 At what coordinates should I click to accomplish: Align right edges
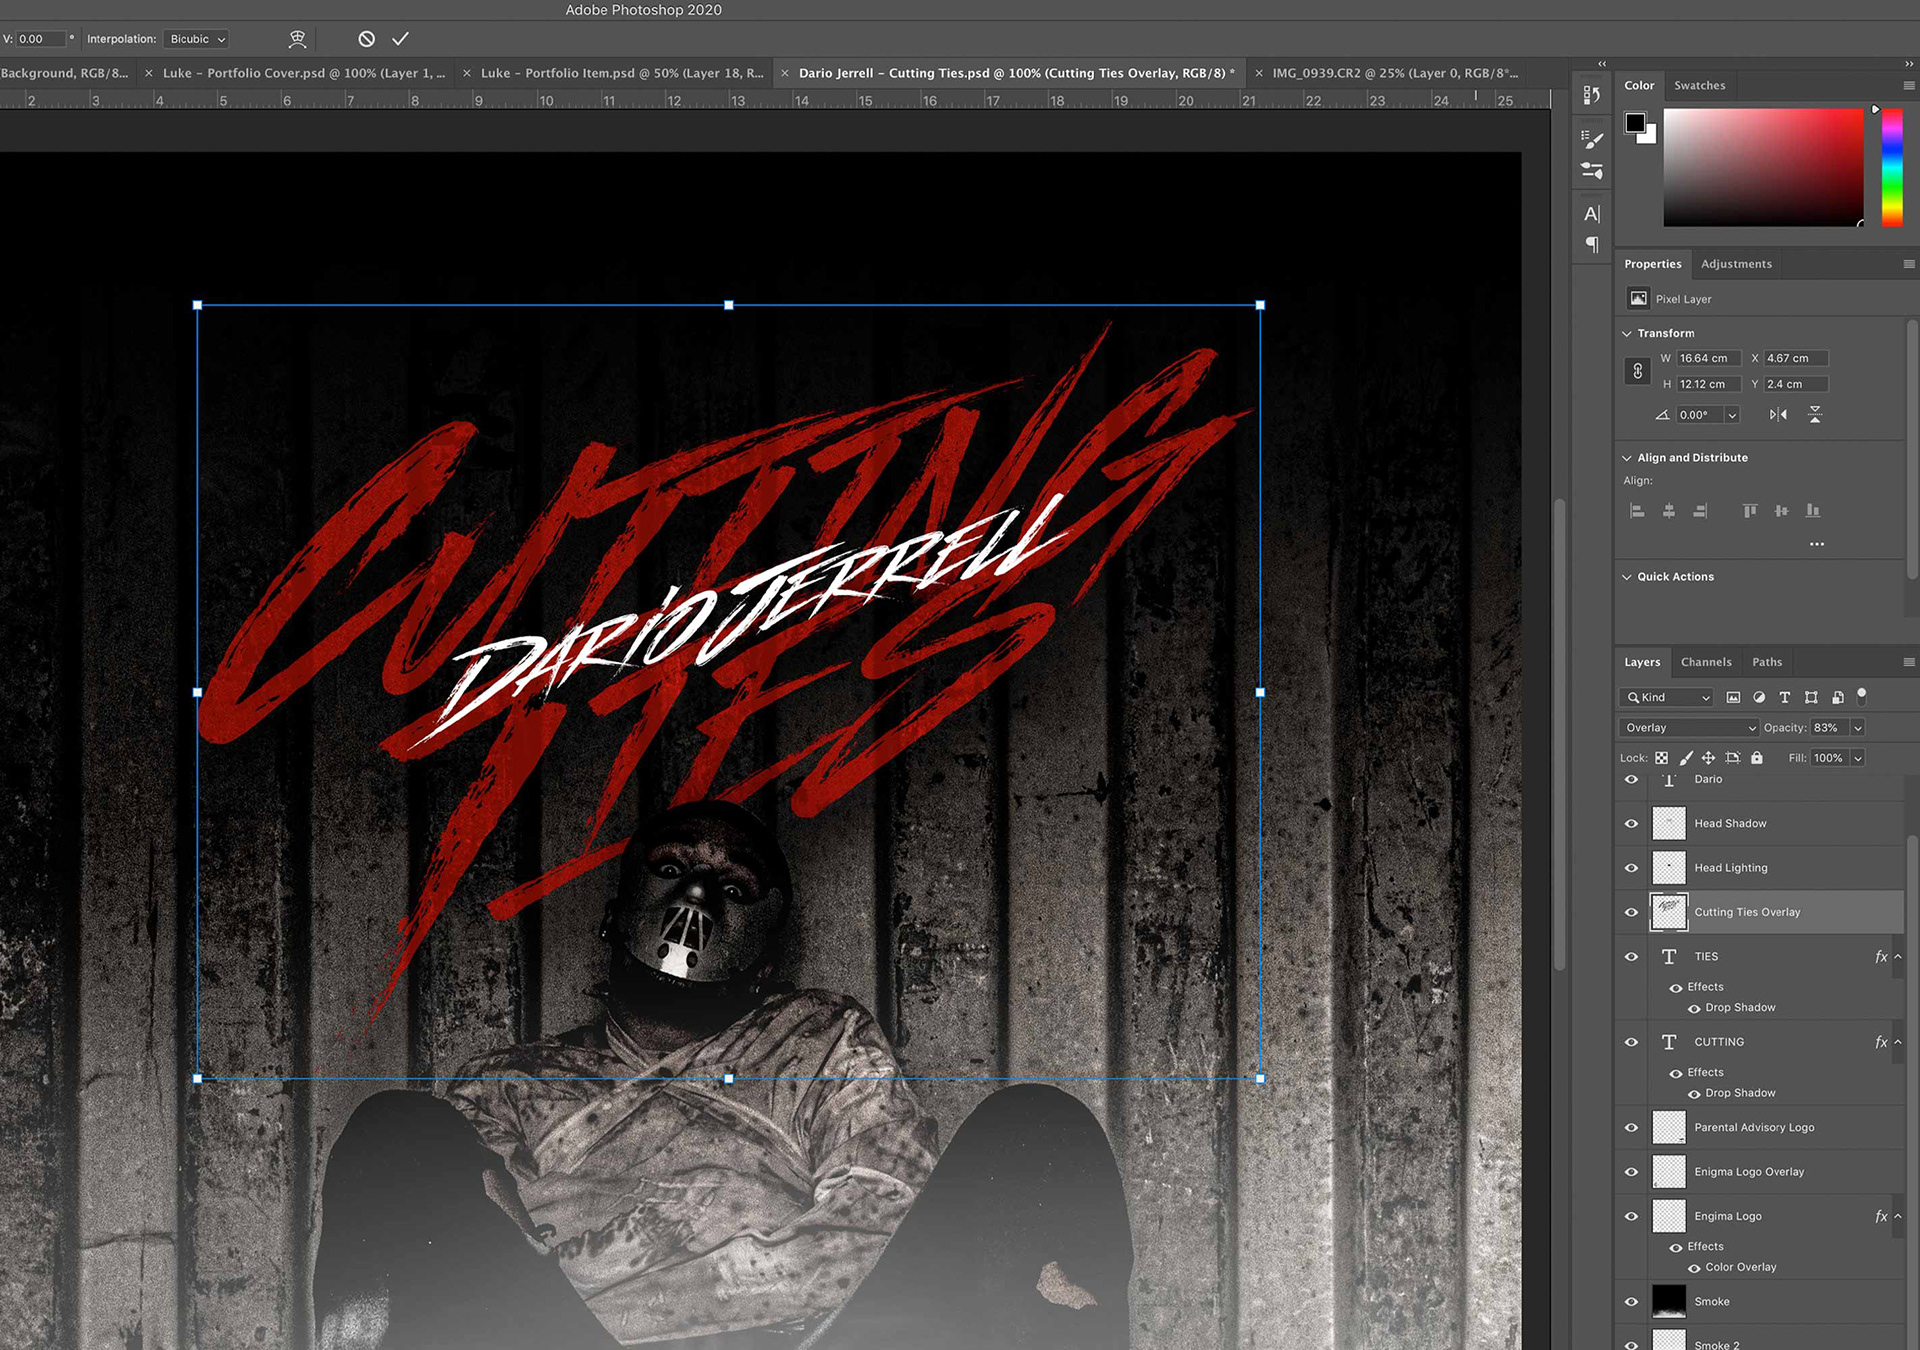coord(1700,511)
